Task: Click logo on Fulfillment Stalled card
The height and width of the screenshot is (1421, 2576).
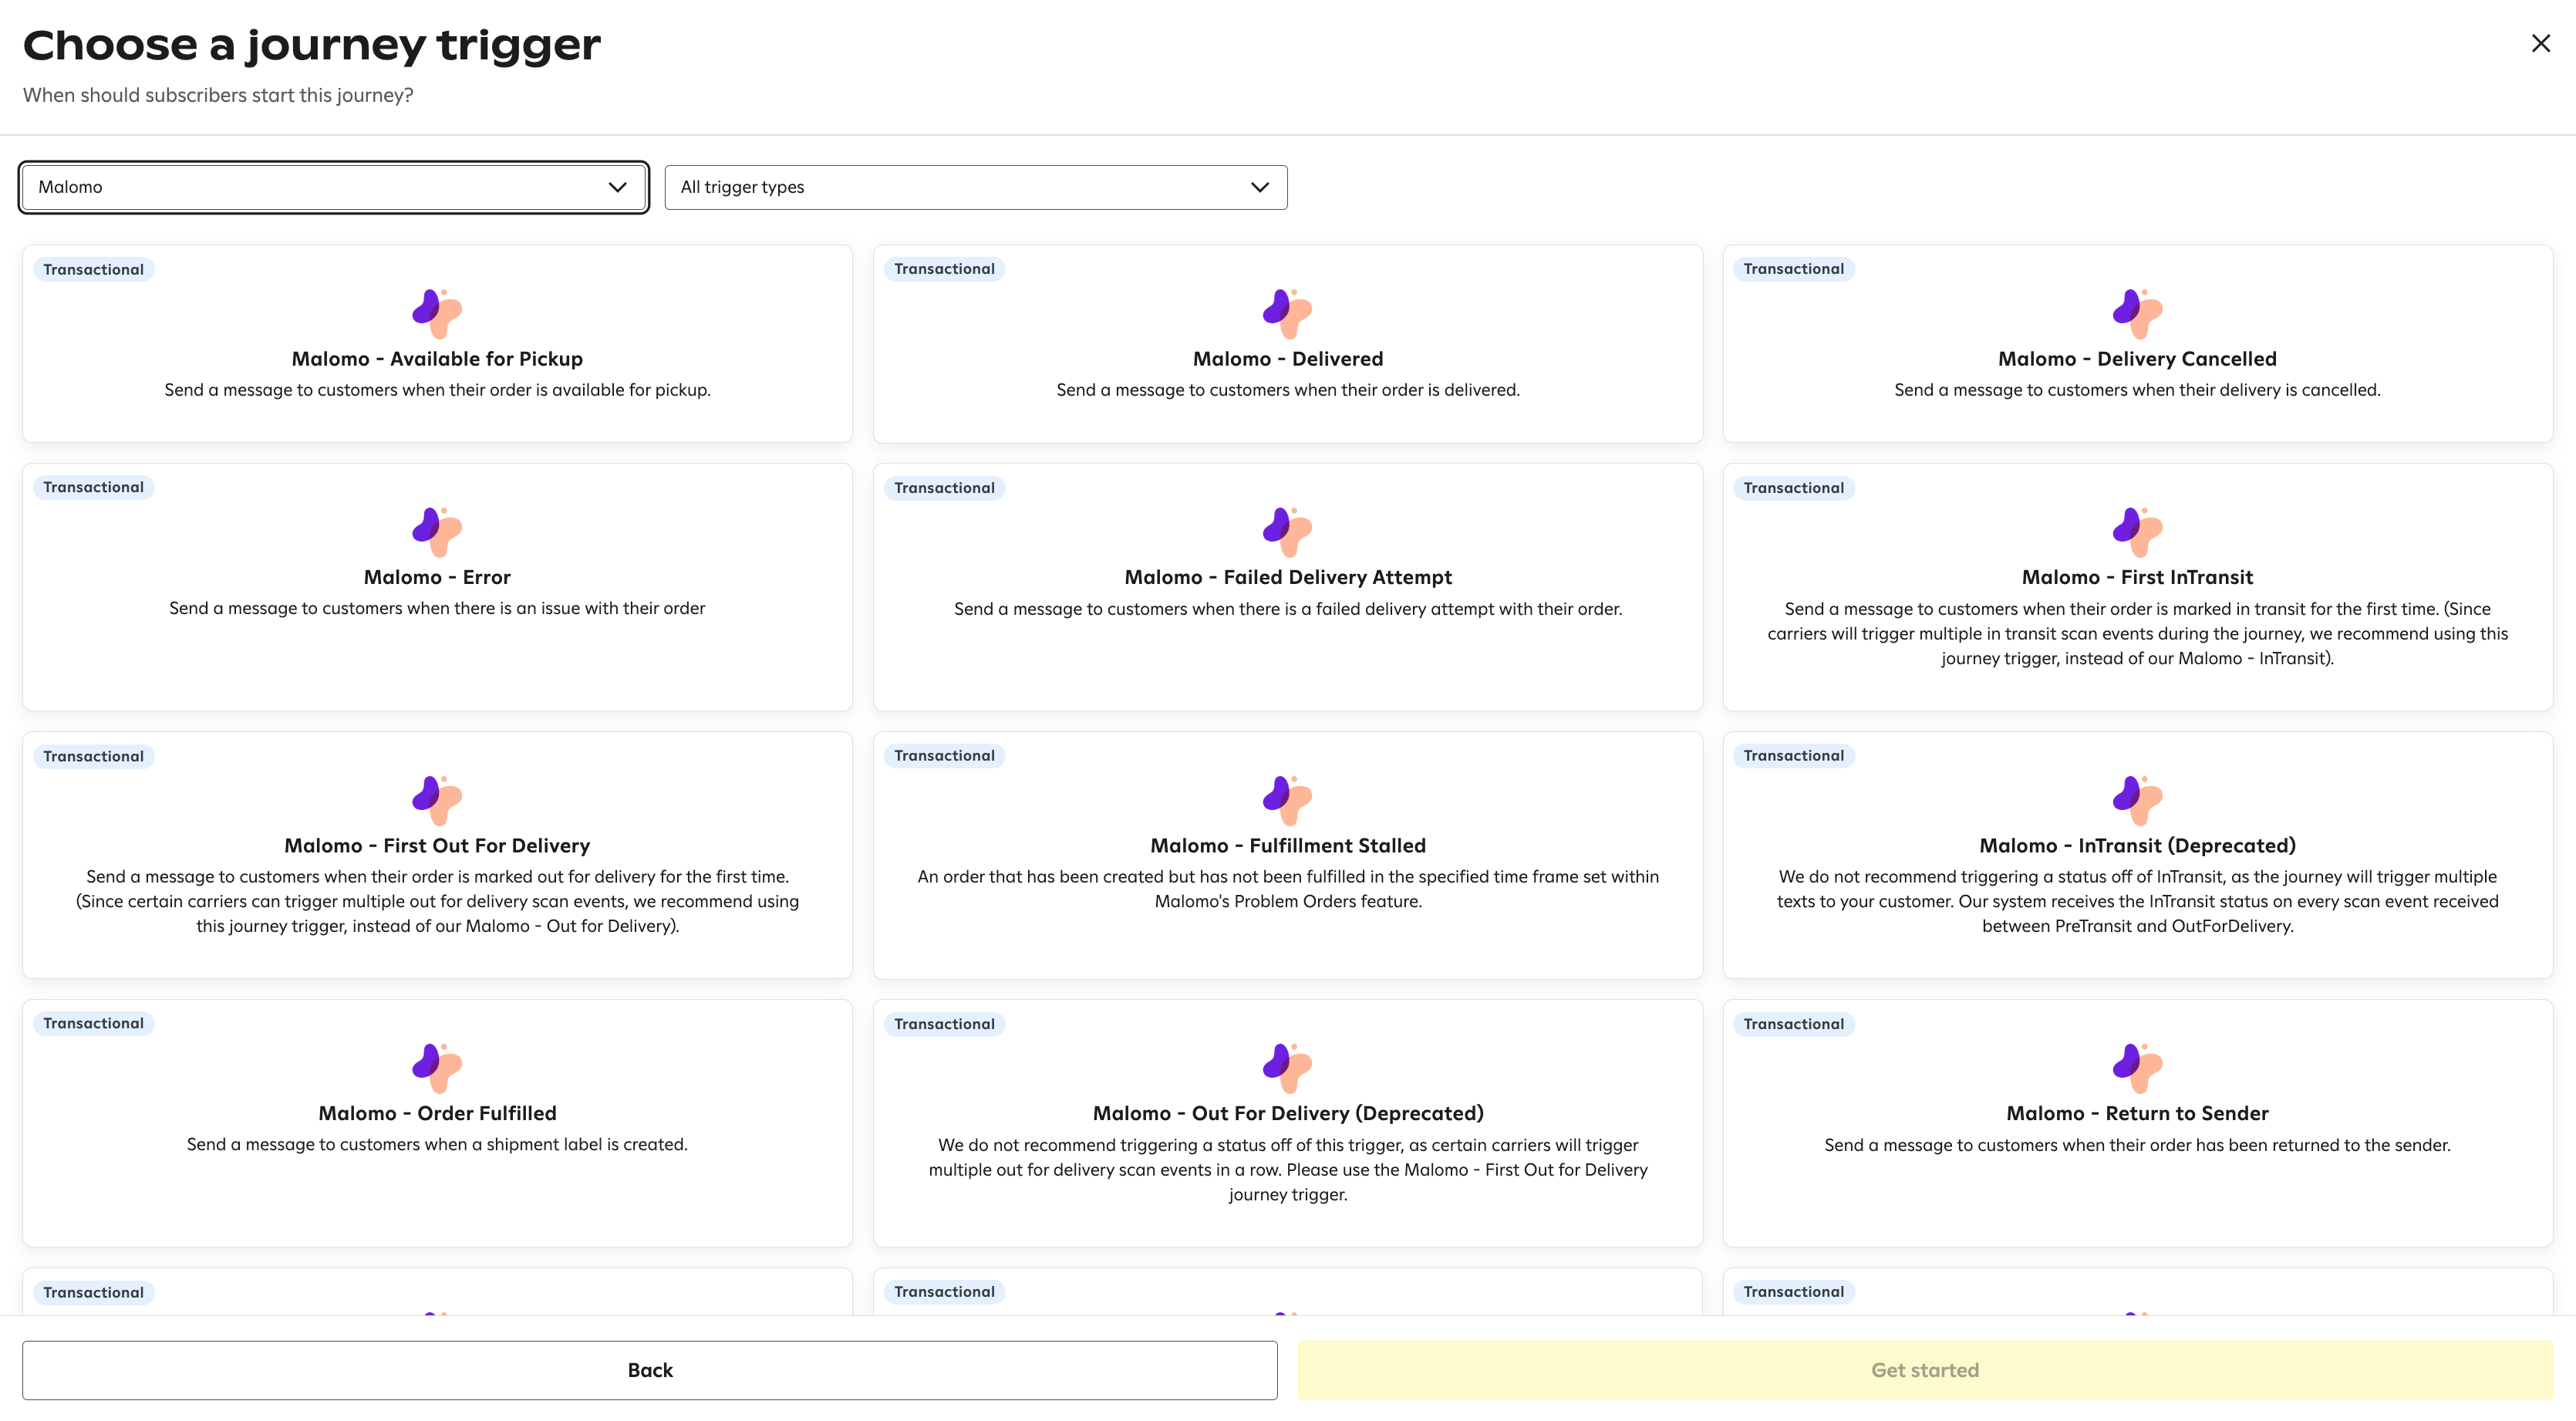Action: coord(1287,799)
